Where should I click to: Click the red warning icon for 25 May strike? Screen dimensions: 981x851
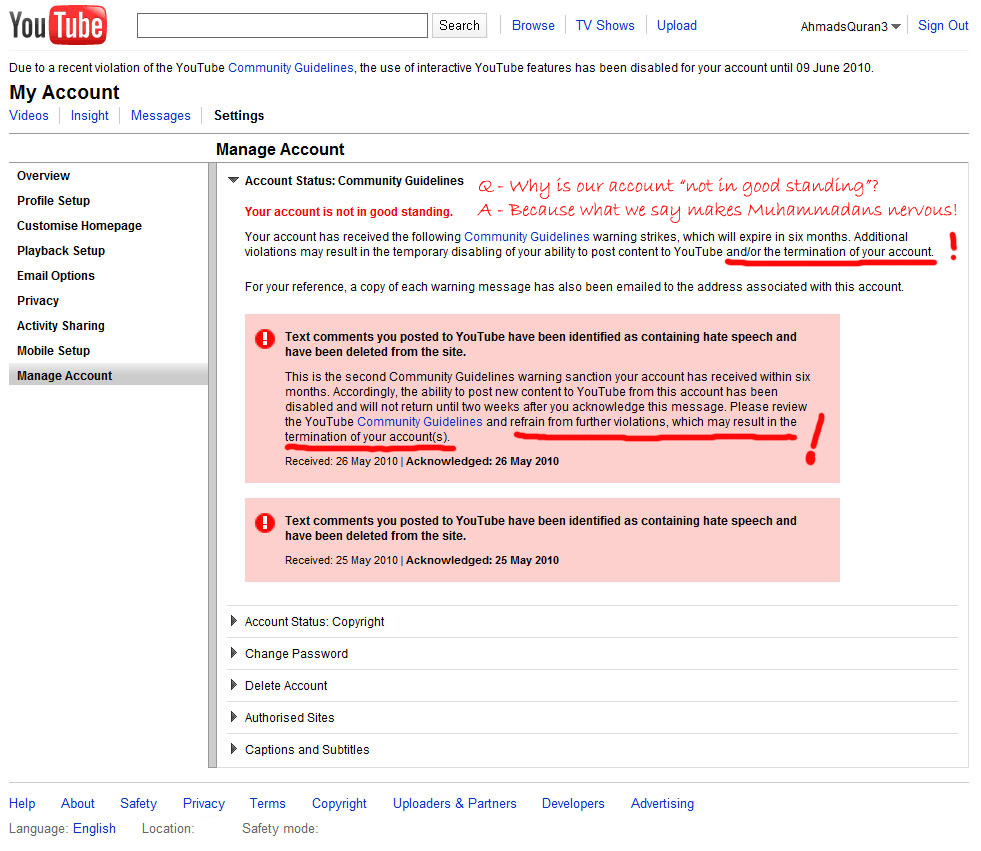(265, 522)
